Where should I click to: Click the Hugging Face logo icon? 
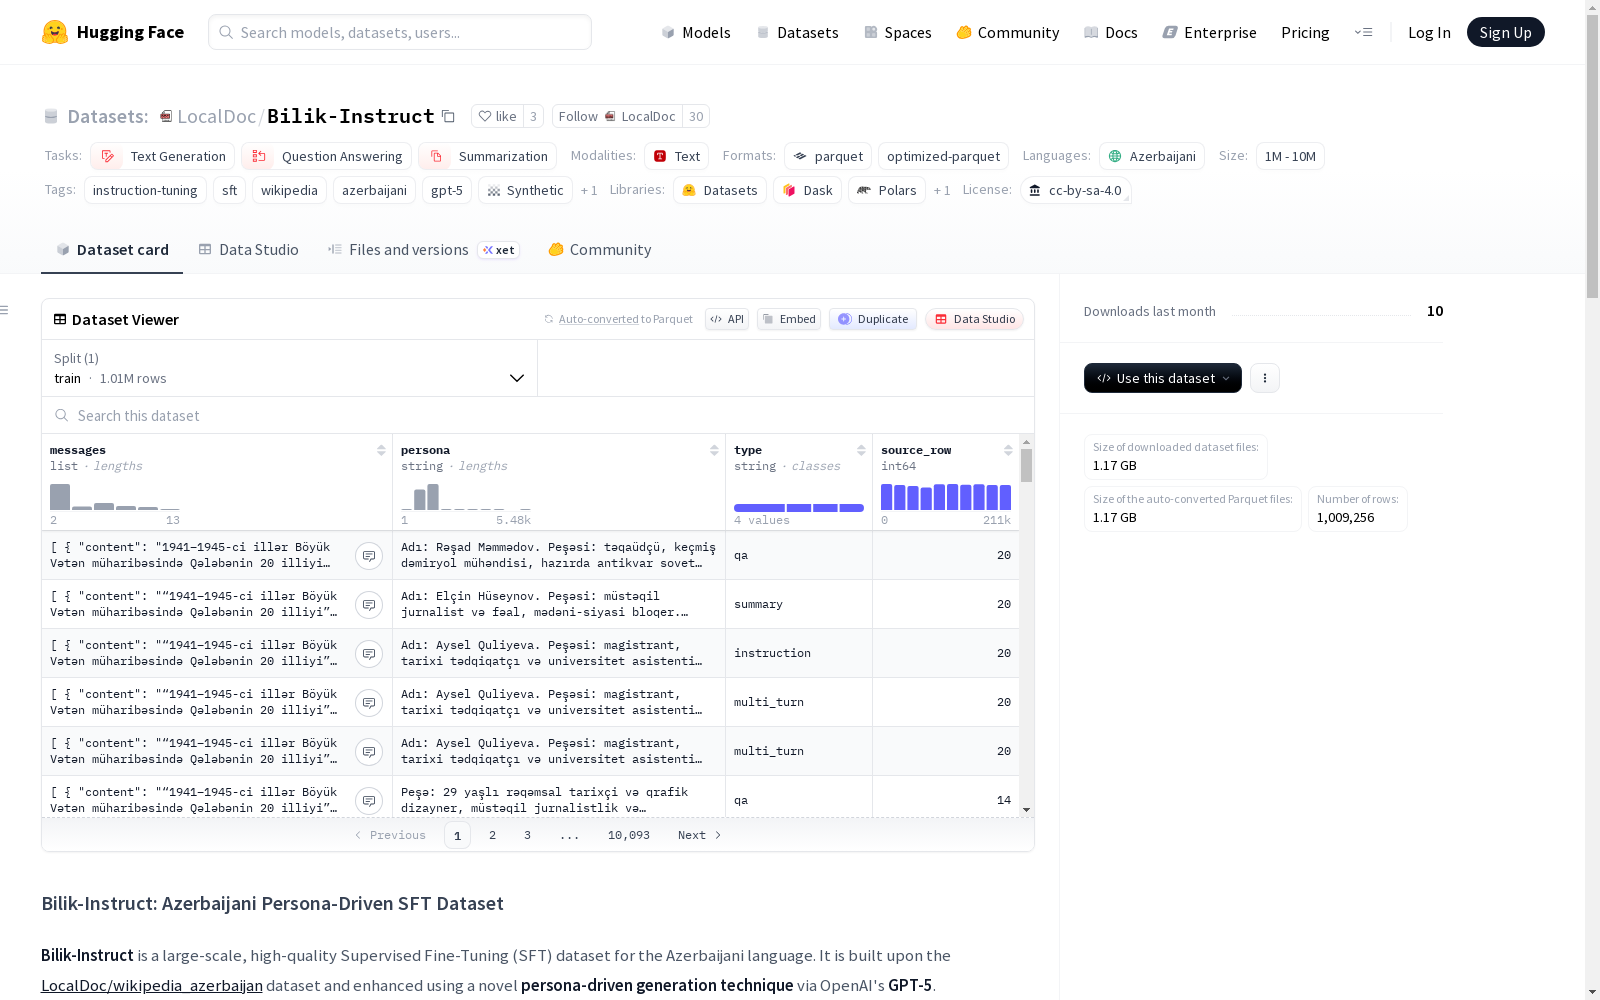point(55,32)
